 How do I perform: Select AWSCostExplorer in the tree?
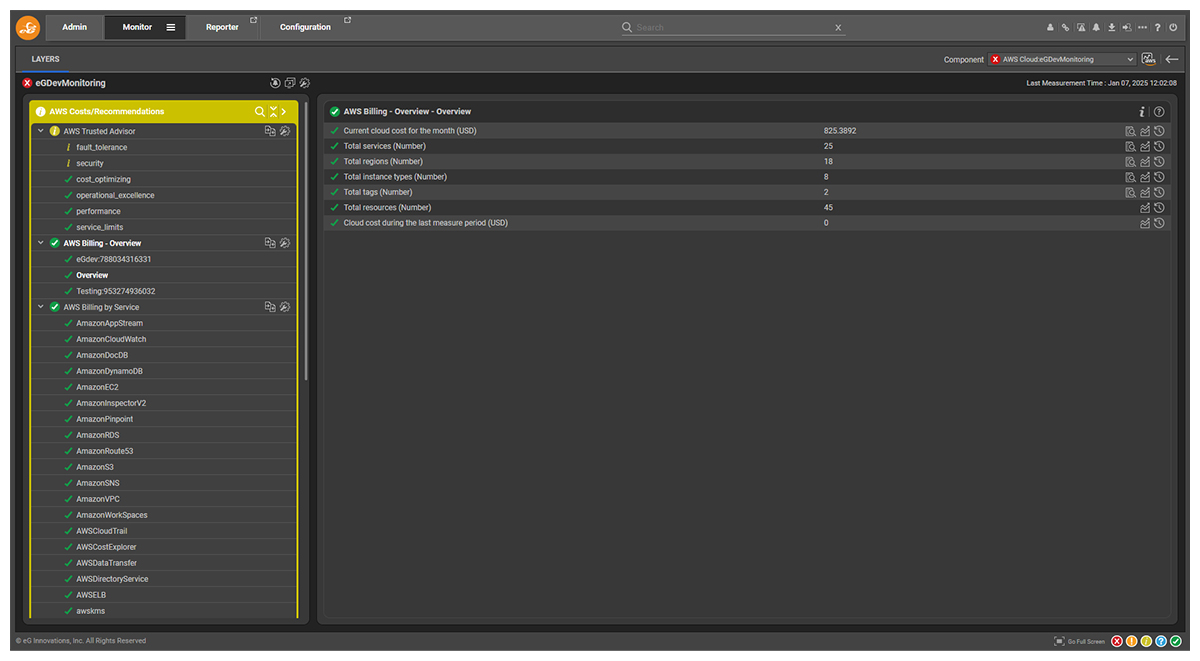pyautogui.click(x=106, y=547)
